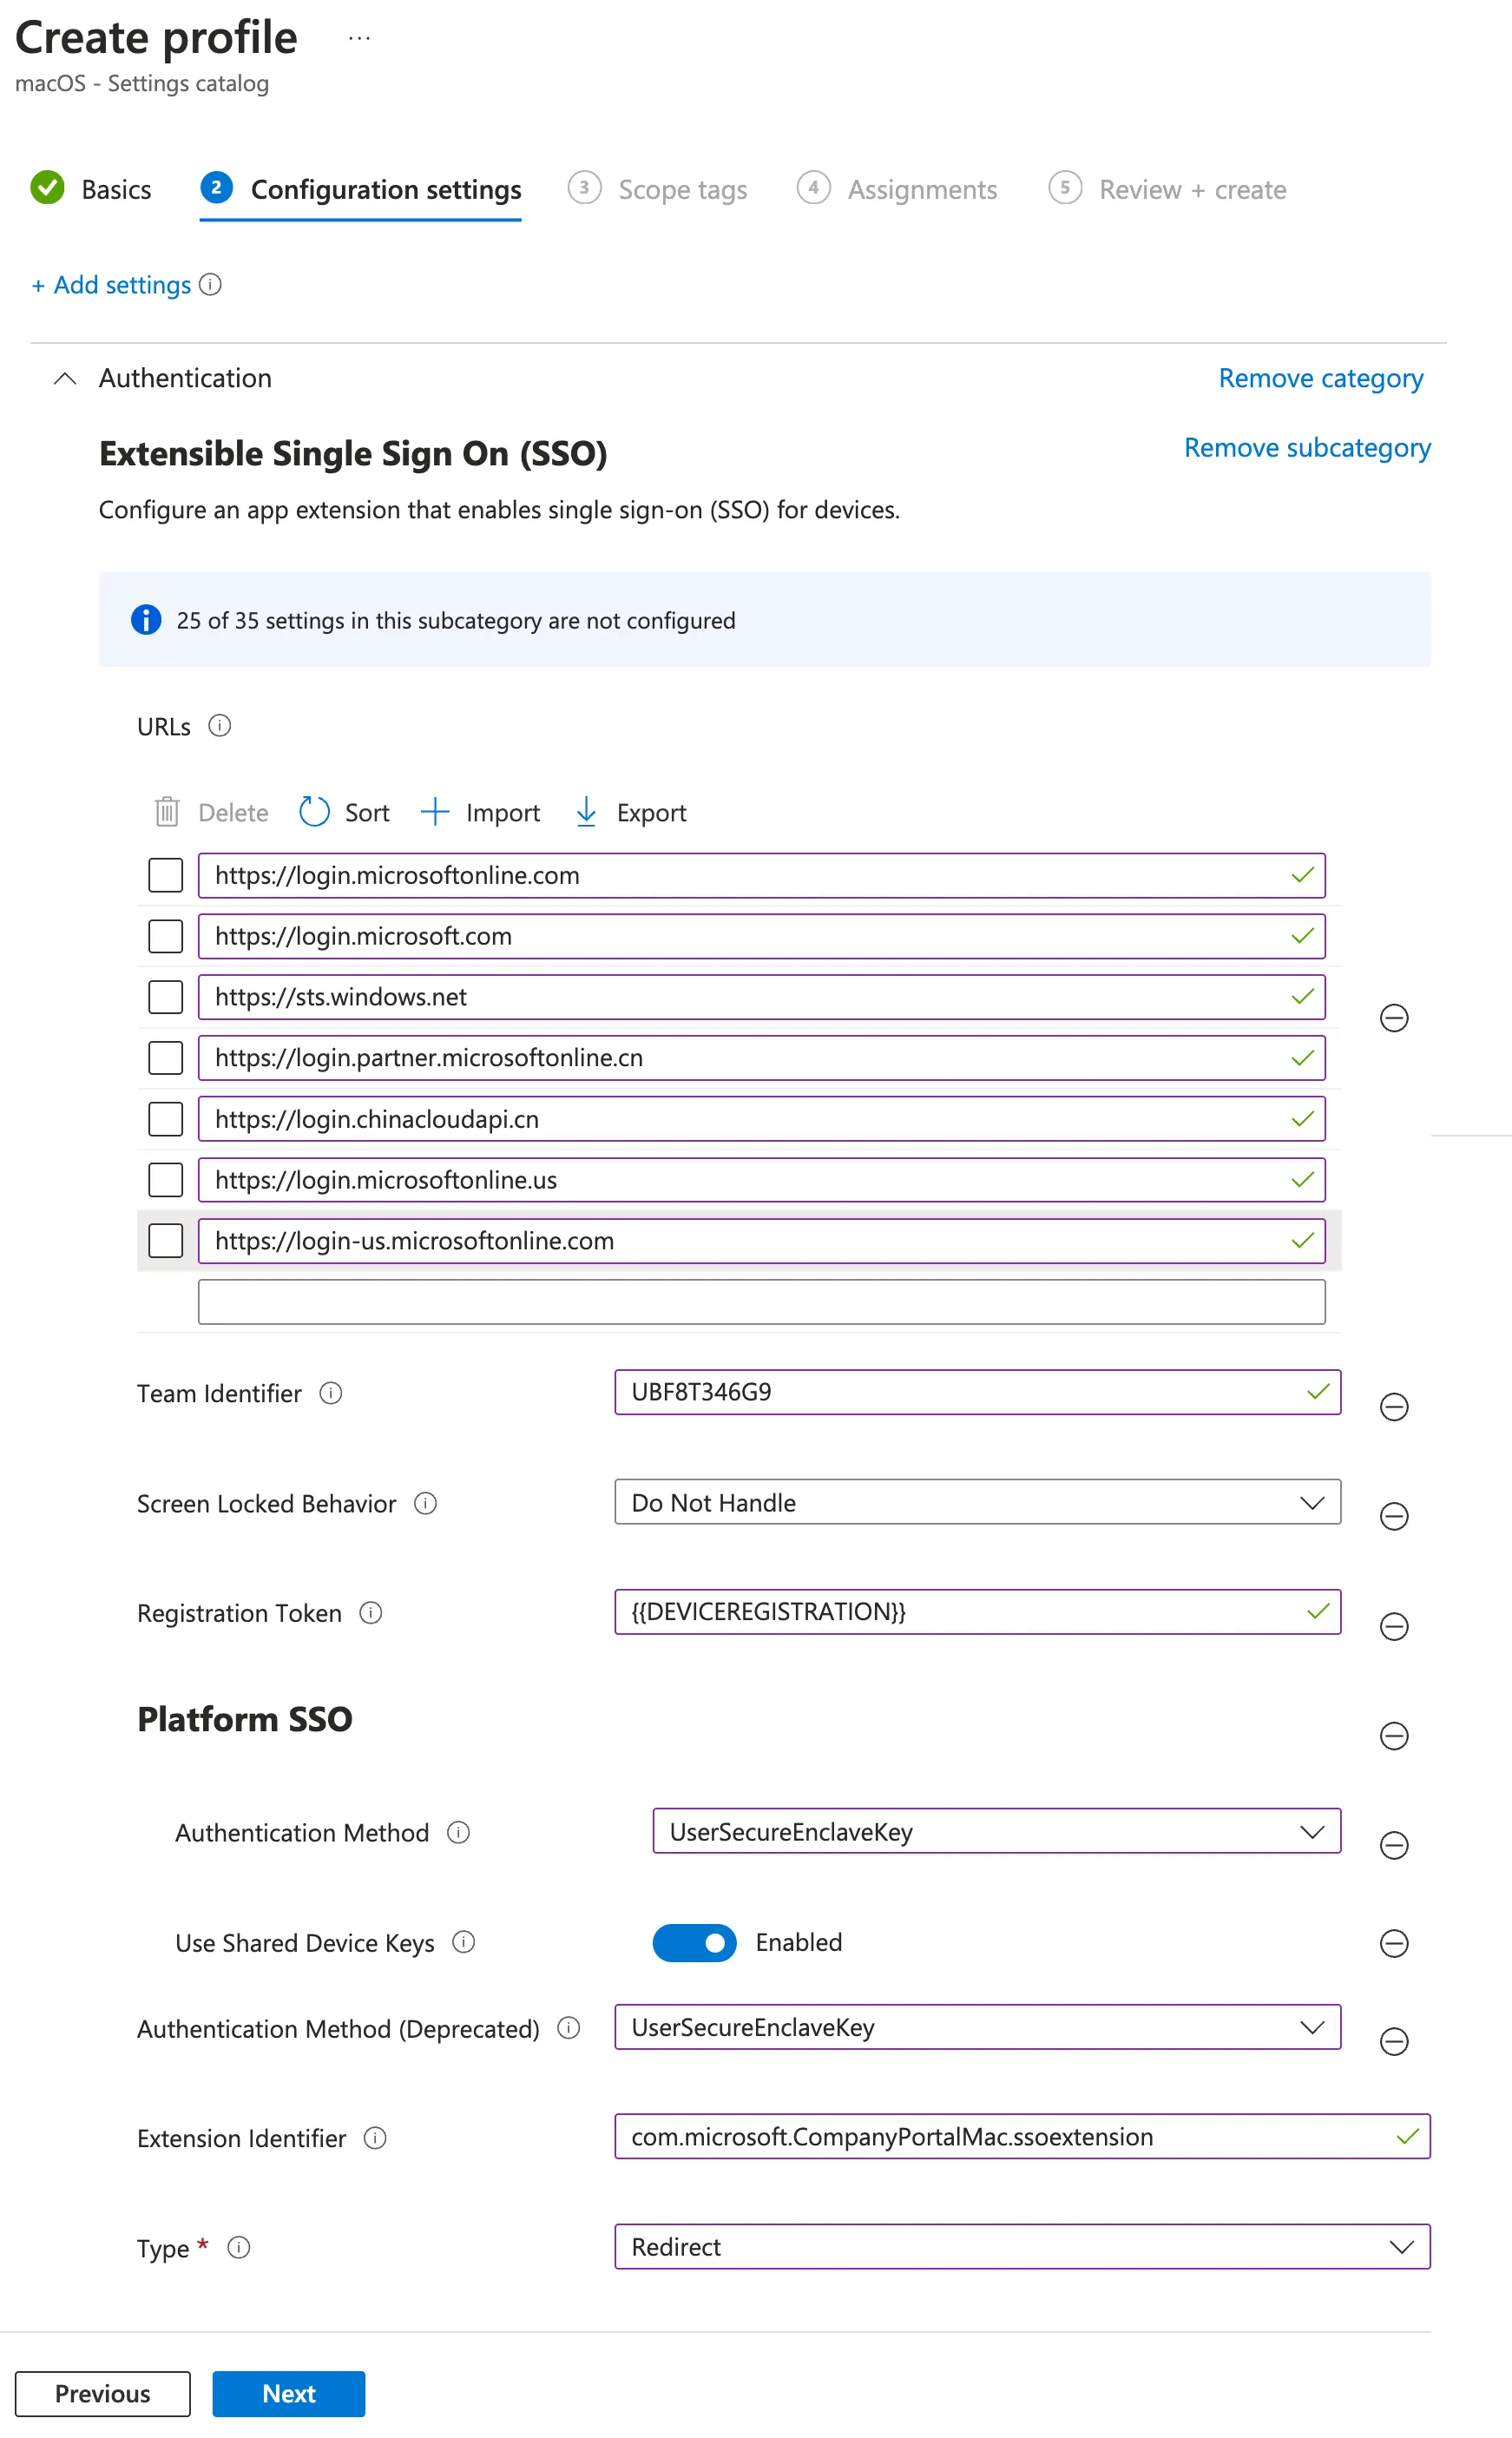Viewport: 1512px width, 2438px height.
Task: Remove the Use Shared Device Keys setting
Action: 1394,1943
